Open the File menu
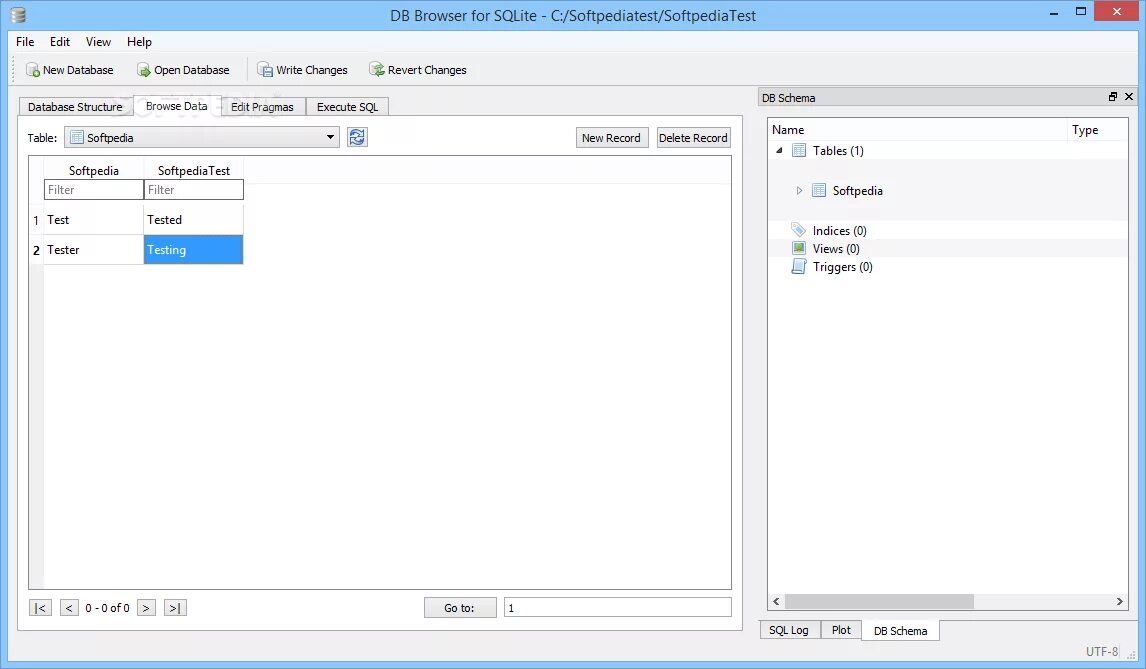1146x669 pixels. pos(25,42)
